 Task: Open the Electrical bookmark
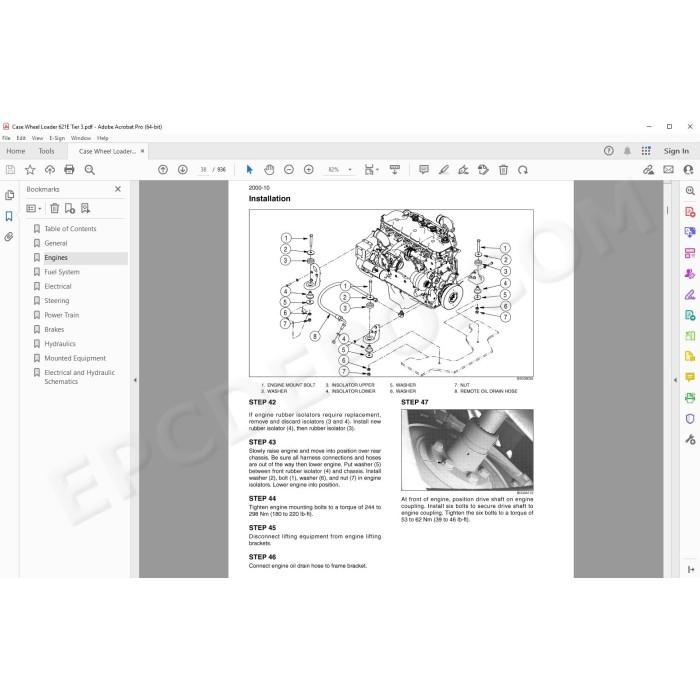point(58,287)
